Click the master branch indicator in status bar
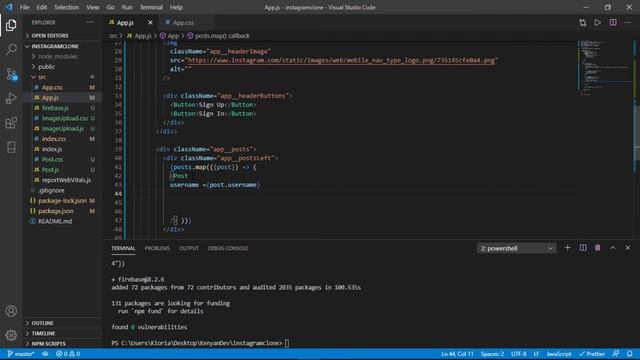 (x=21, y=354)
